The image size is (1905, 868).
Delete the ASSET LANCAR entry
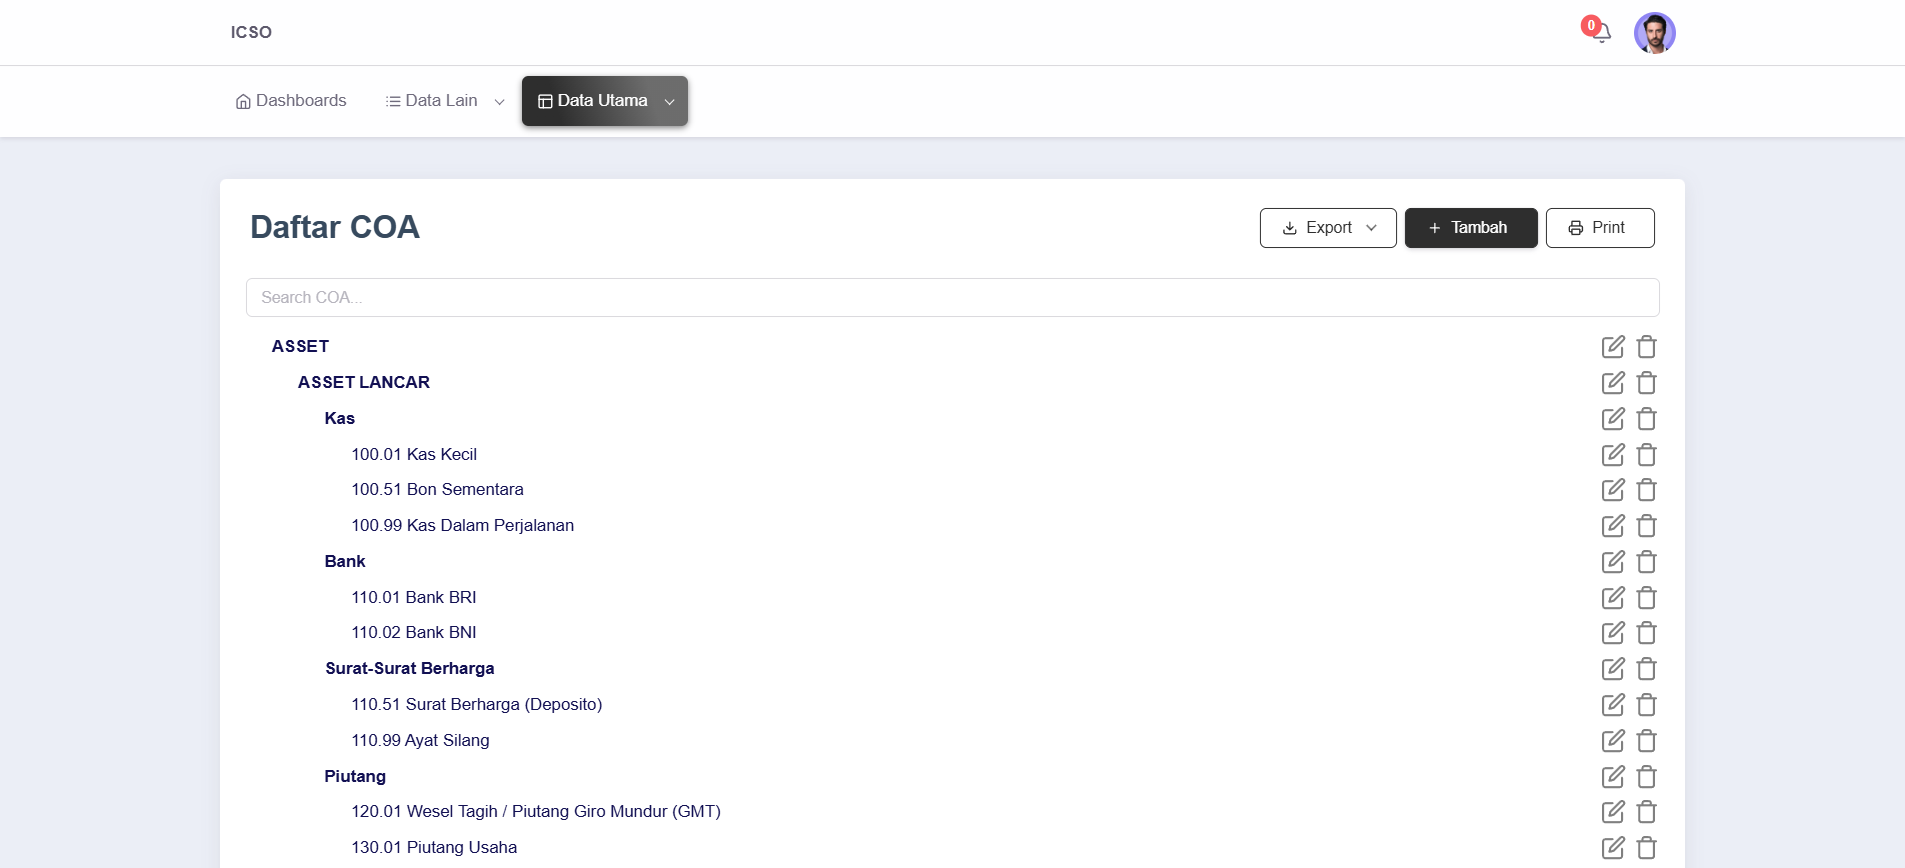(x=1646, y=383)
